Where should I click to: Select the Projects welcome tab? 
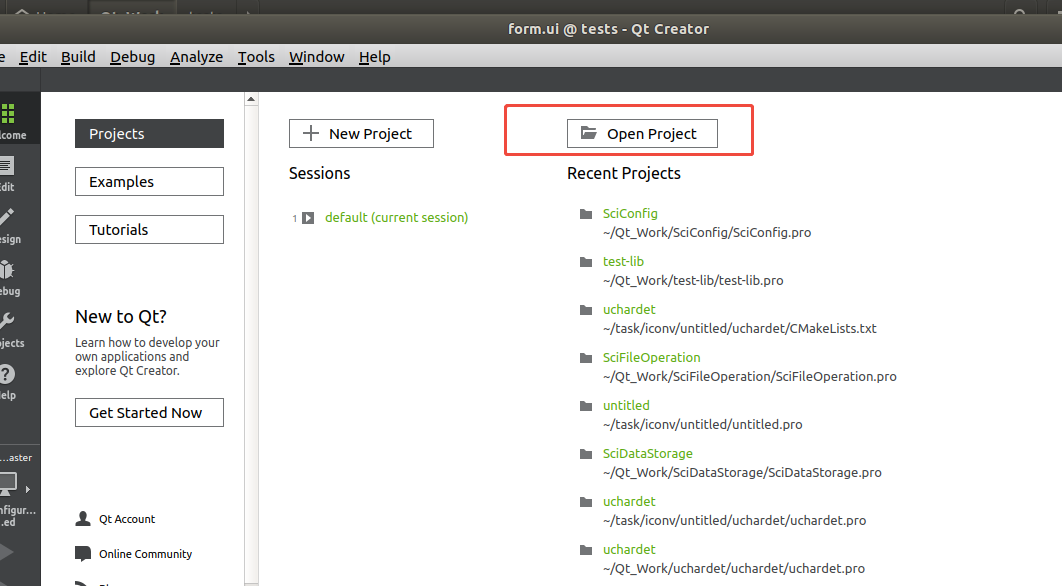[x=149, y=133]
